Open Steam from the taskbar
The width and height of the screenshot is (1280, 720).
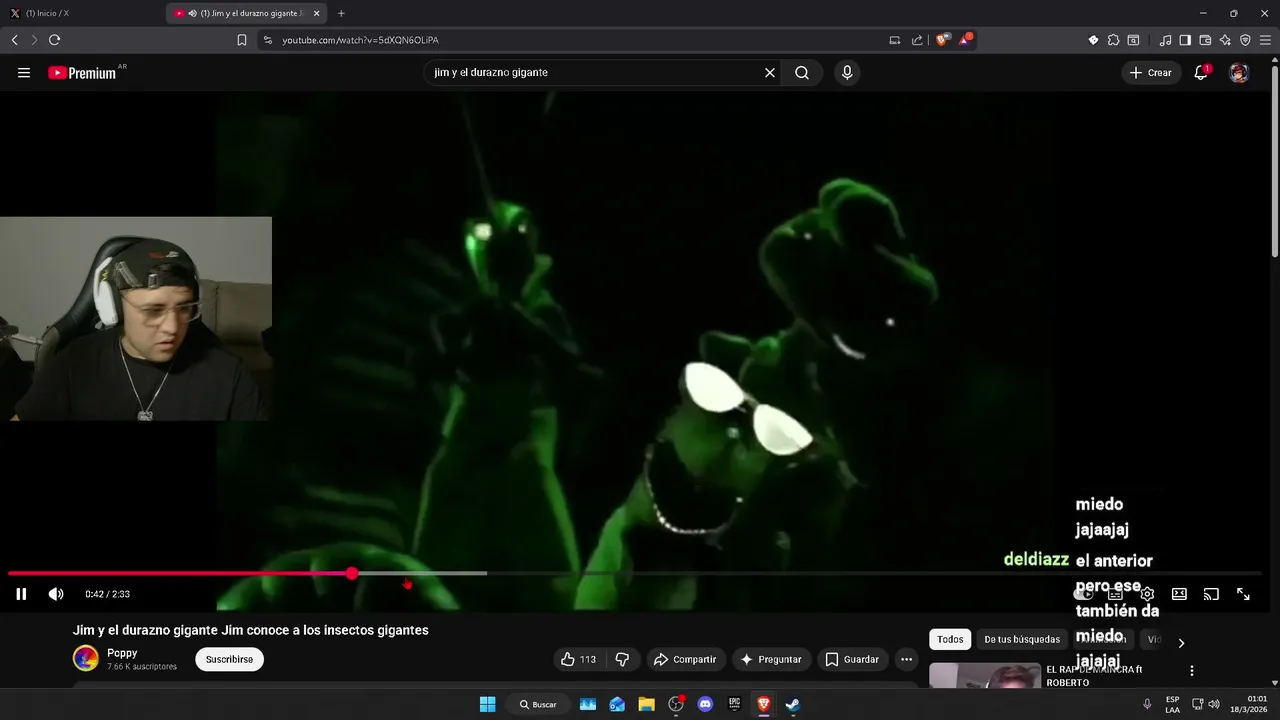coord(792,704)
